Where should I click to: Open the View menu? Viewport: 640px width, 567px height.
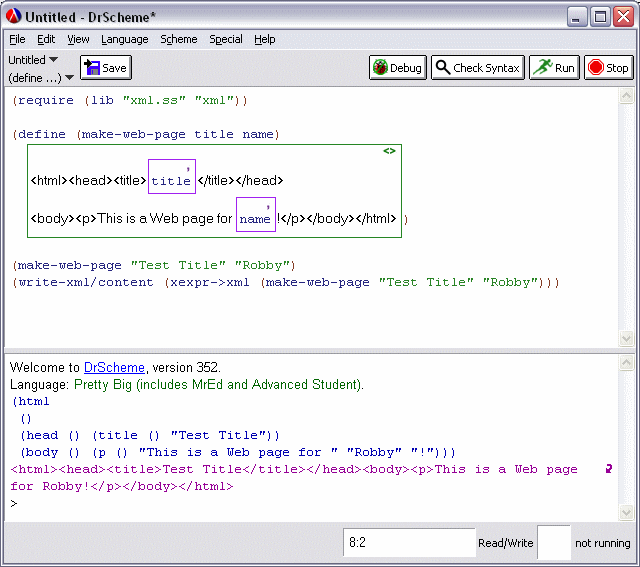78,39
